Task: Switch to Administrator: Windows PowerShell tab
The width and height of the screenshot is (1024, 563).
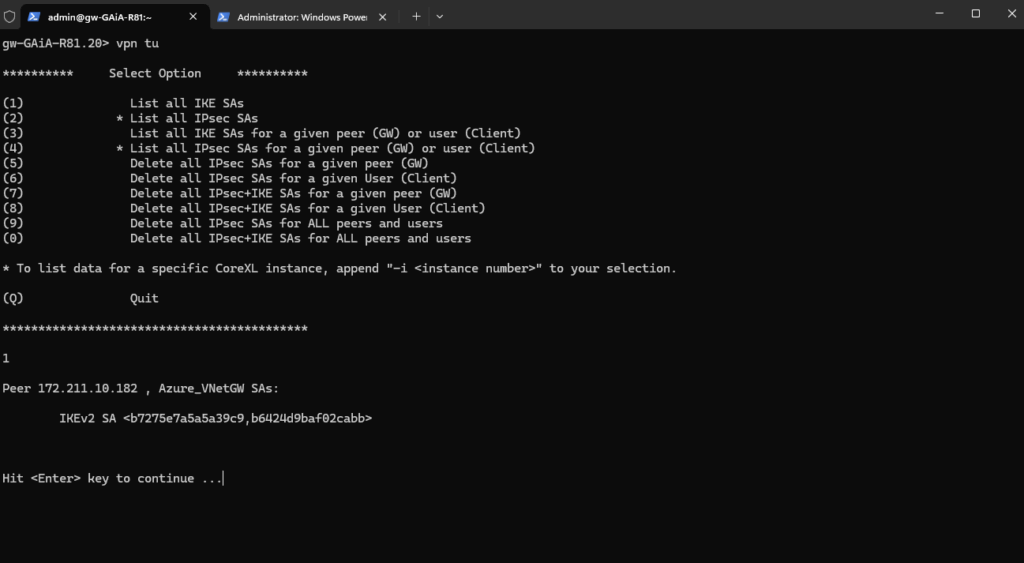Action: 302,17
